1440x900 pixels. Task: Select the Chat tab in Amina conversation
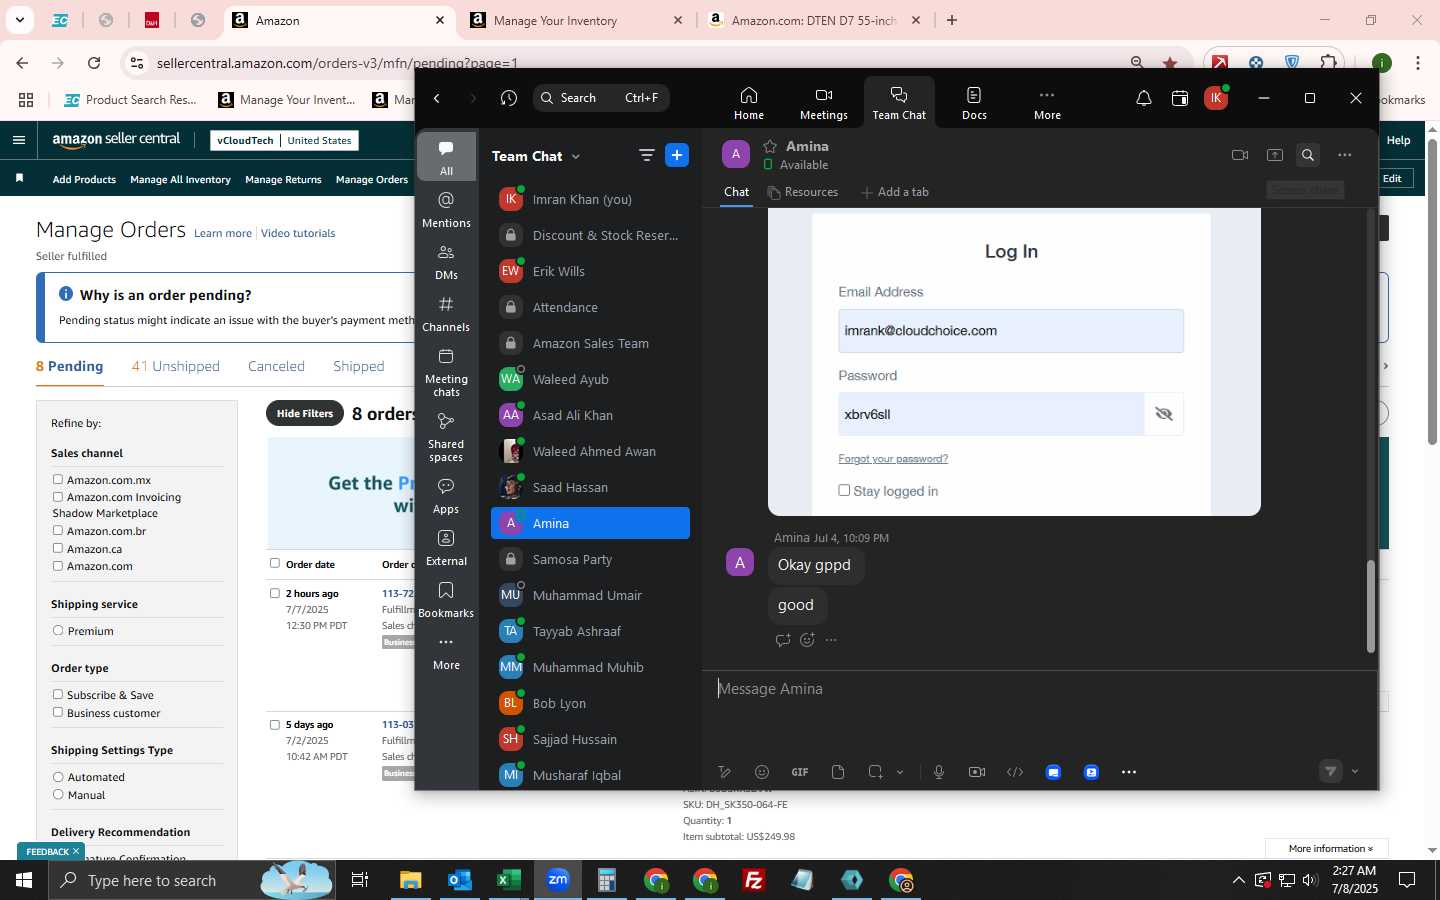[x=737, y=192]
